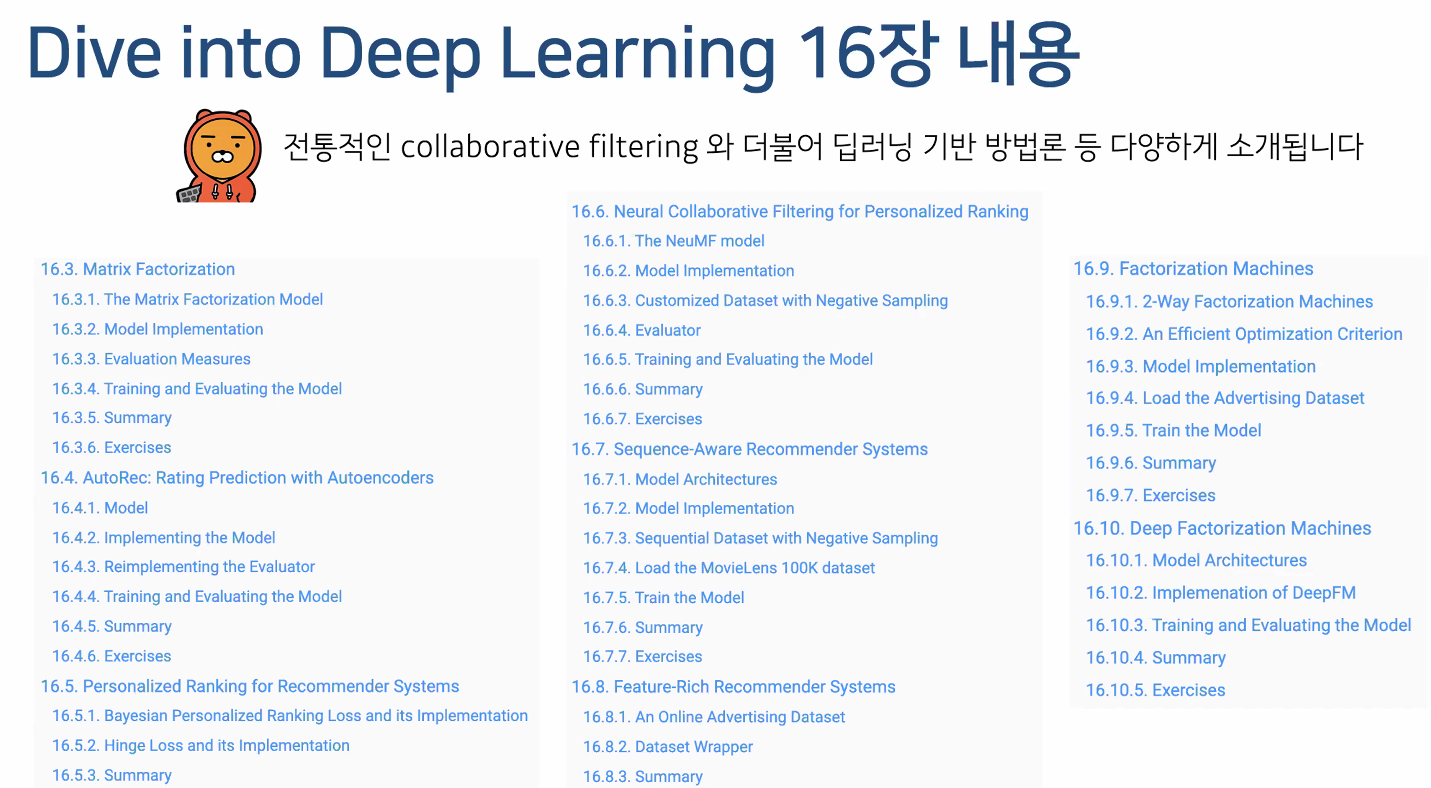
Task: Go to 16.10.1. Model Architectures
Action: click(1197, 561)
